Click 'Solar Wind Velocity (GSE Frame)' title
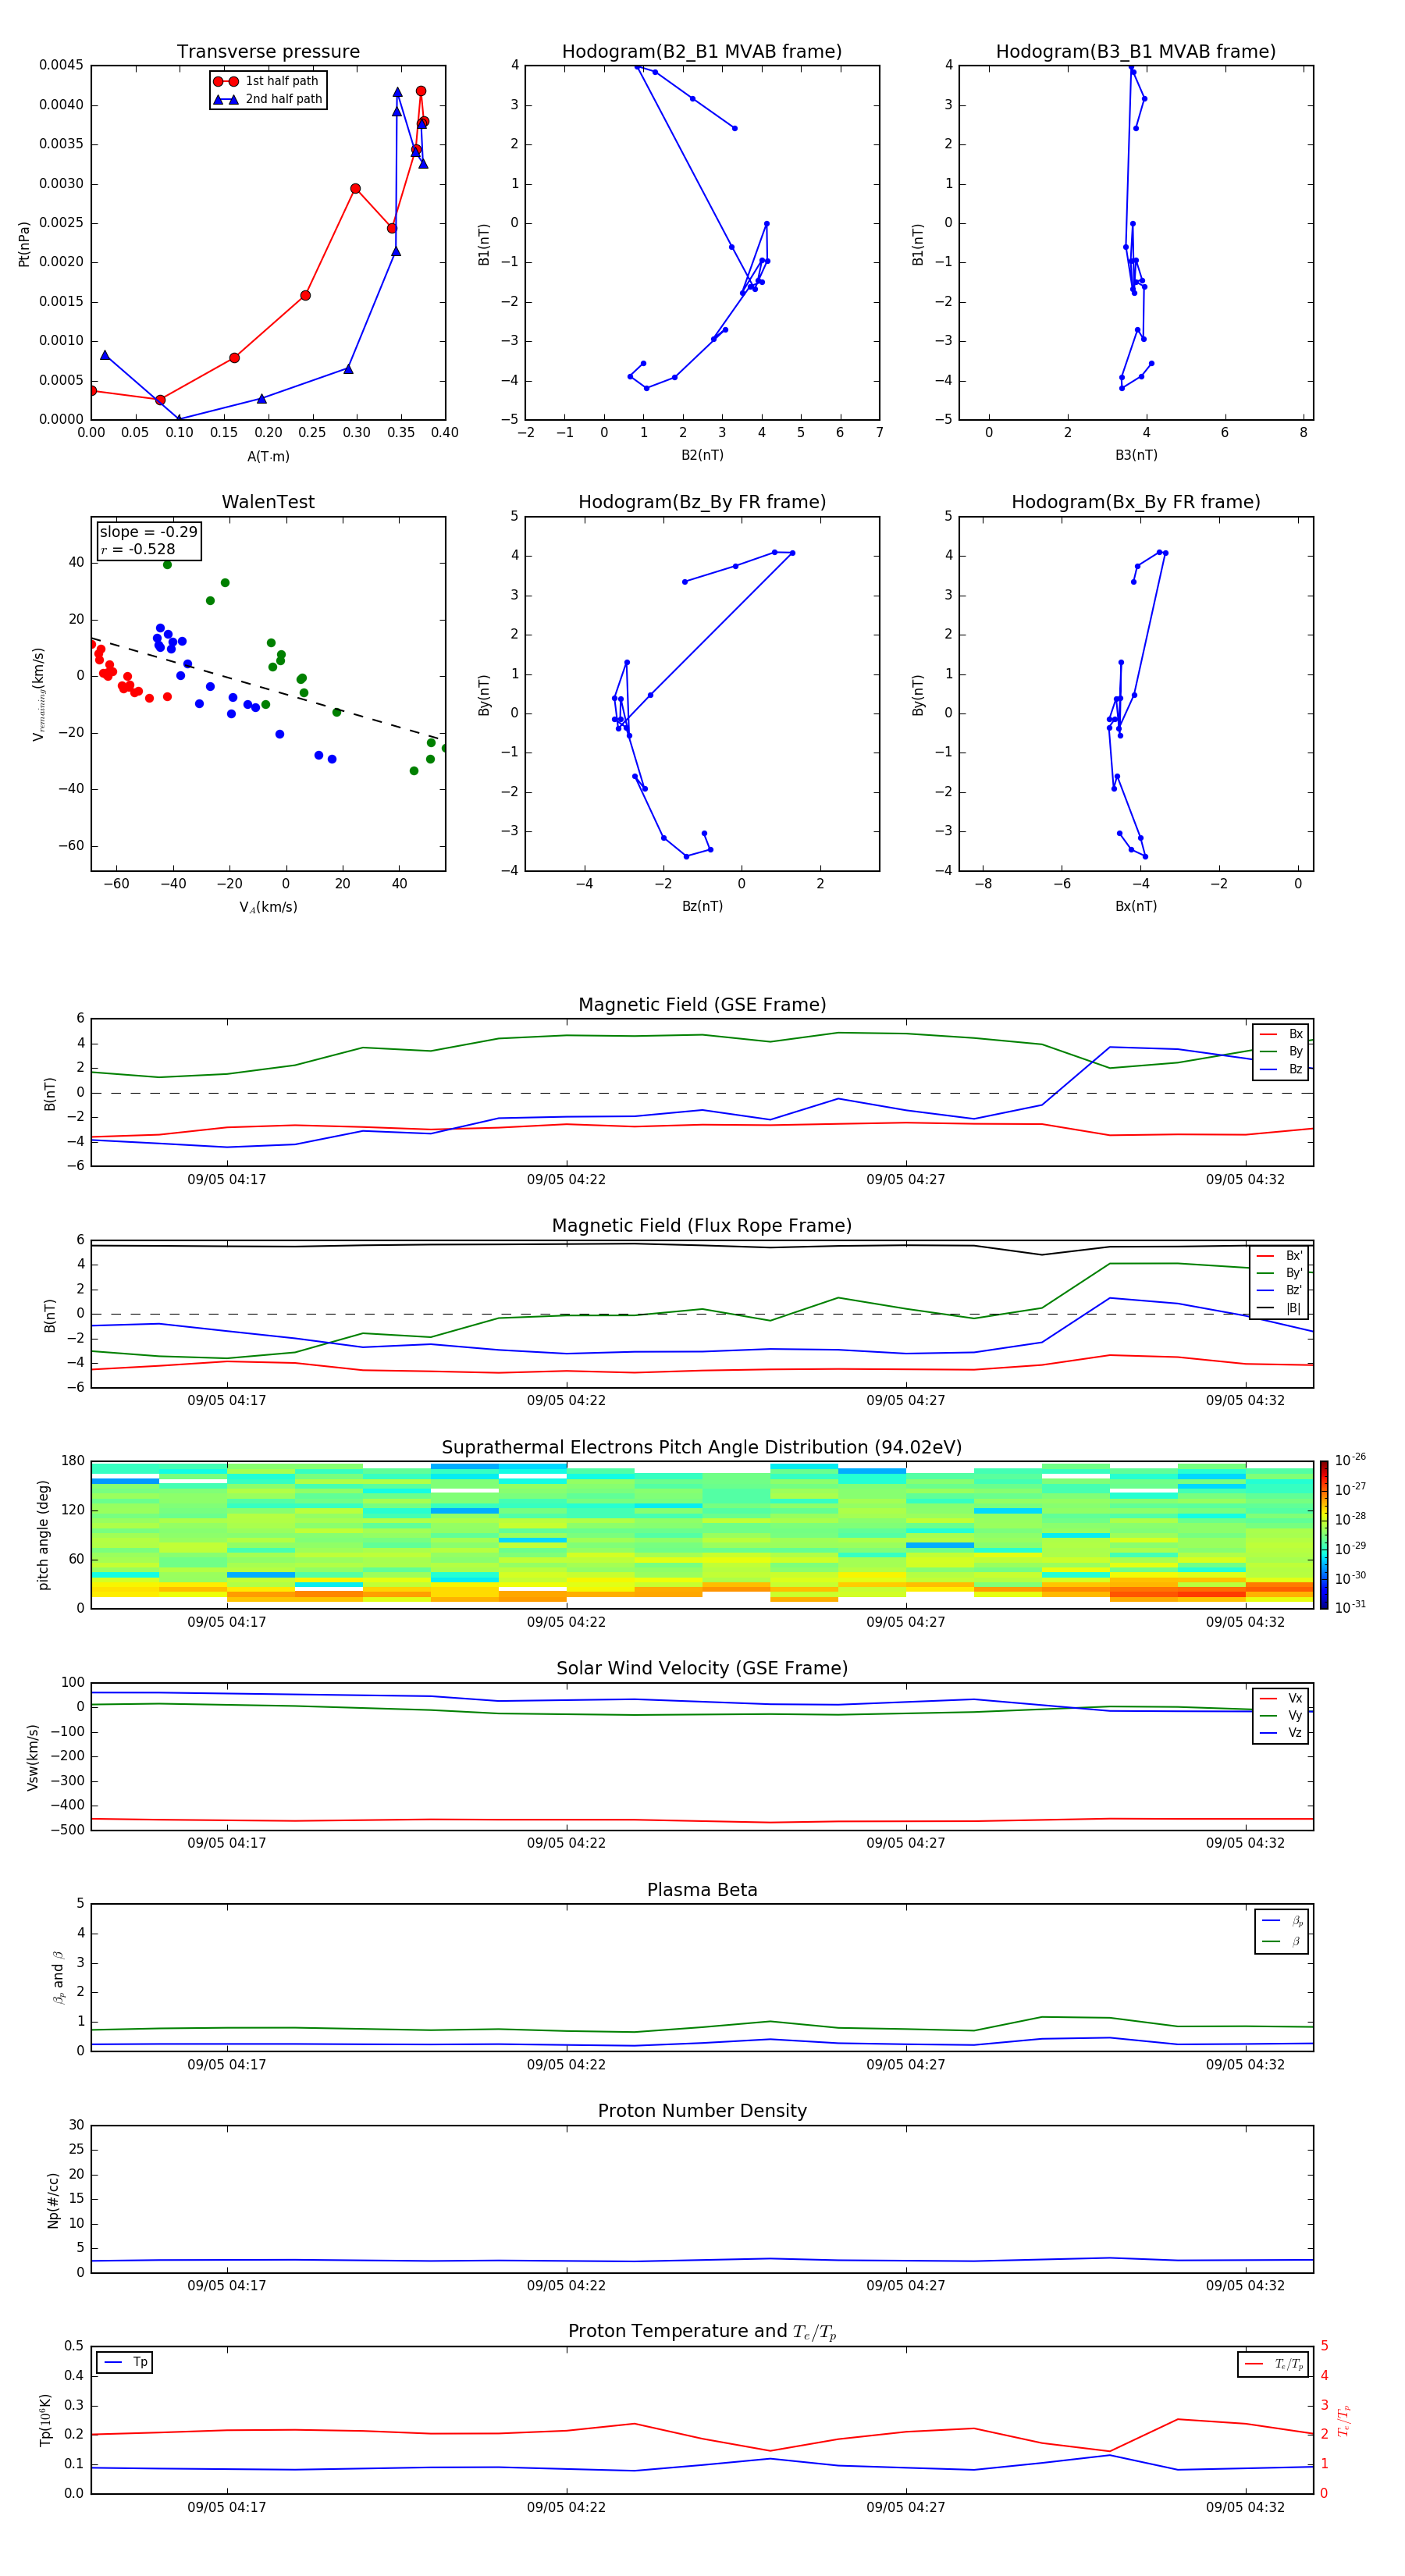 click(702, 1669)
